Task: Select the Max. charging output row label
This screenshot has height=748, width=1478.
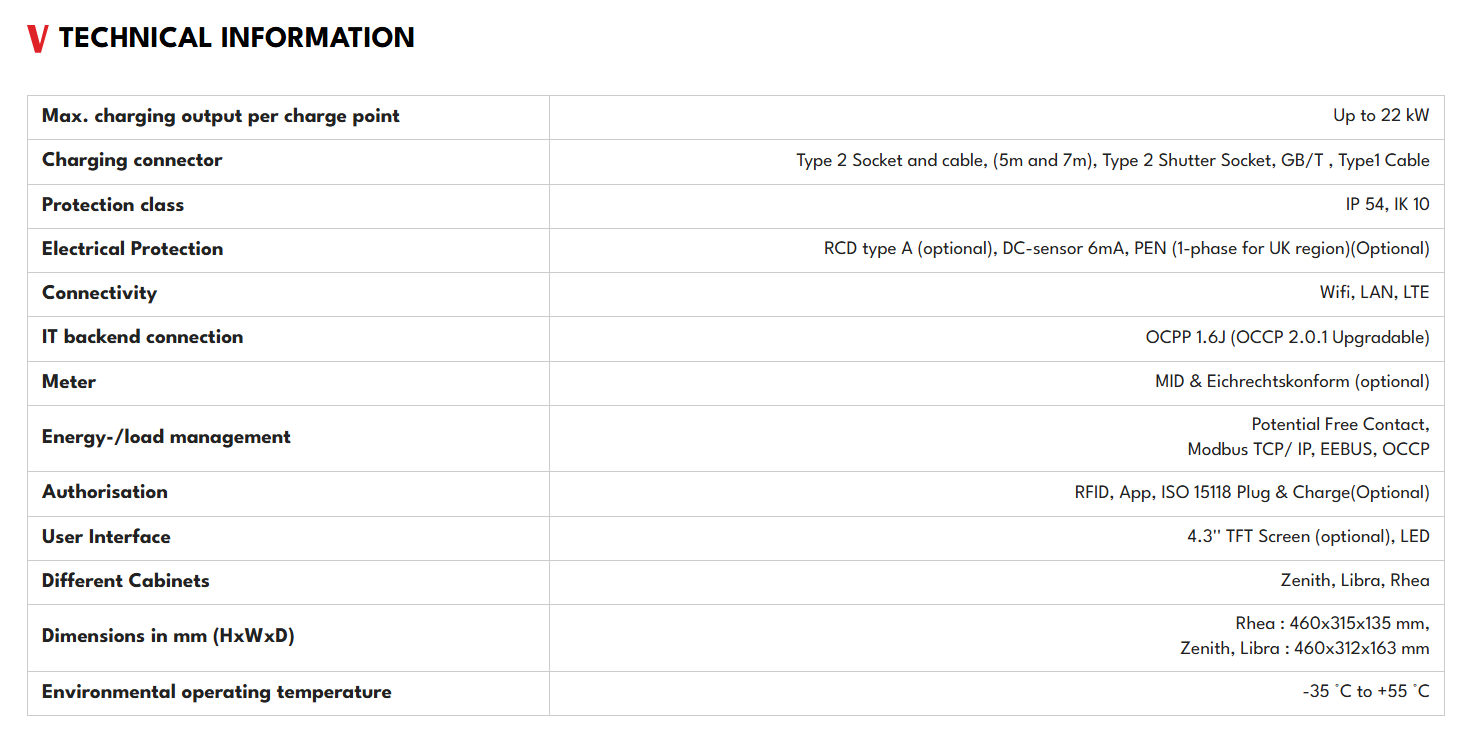Action: click(220, 116)
